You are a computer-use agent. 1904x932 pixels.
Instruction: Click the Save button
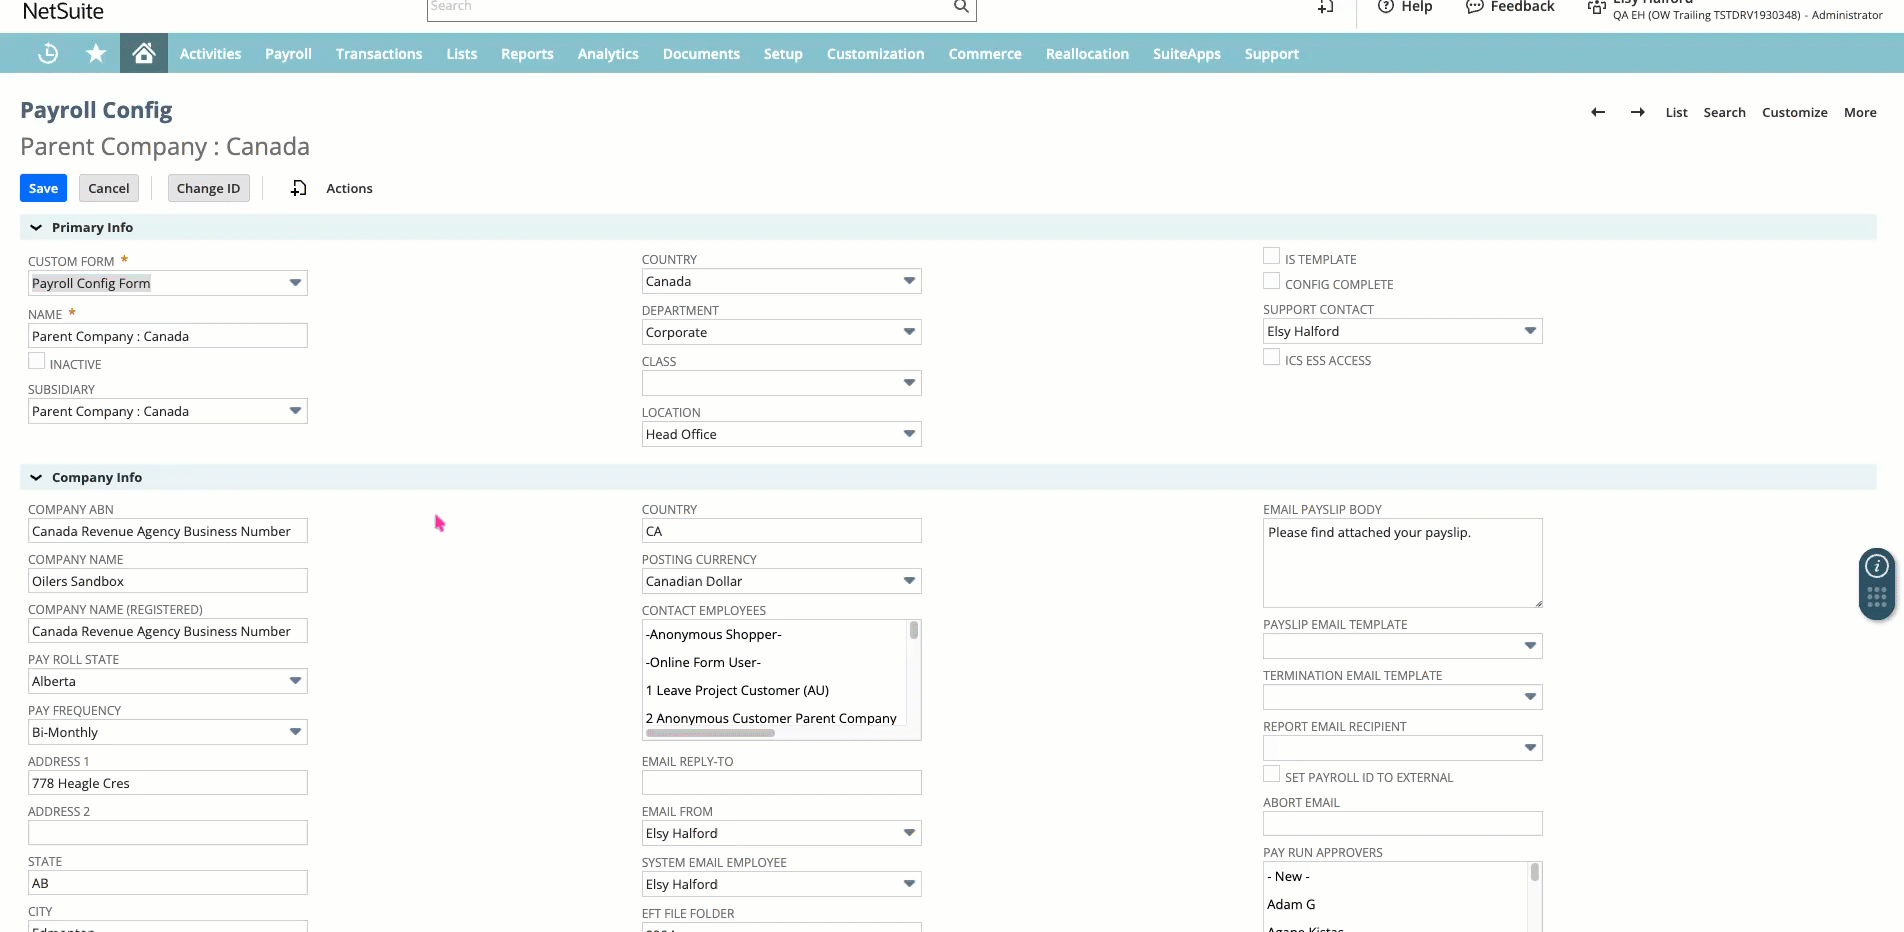tap(43, 188)
